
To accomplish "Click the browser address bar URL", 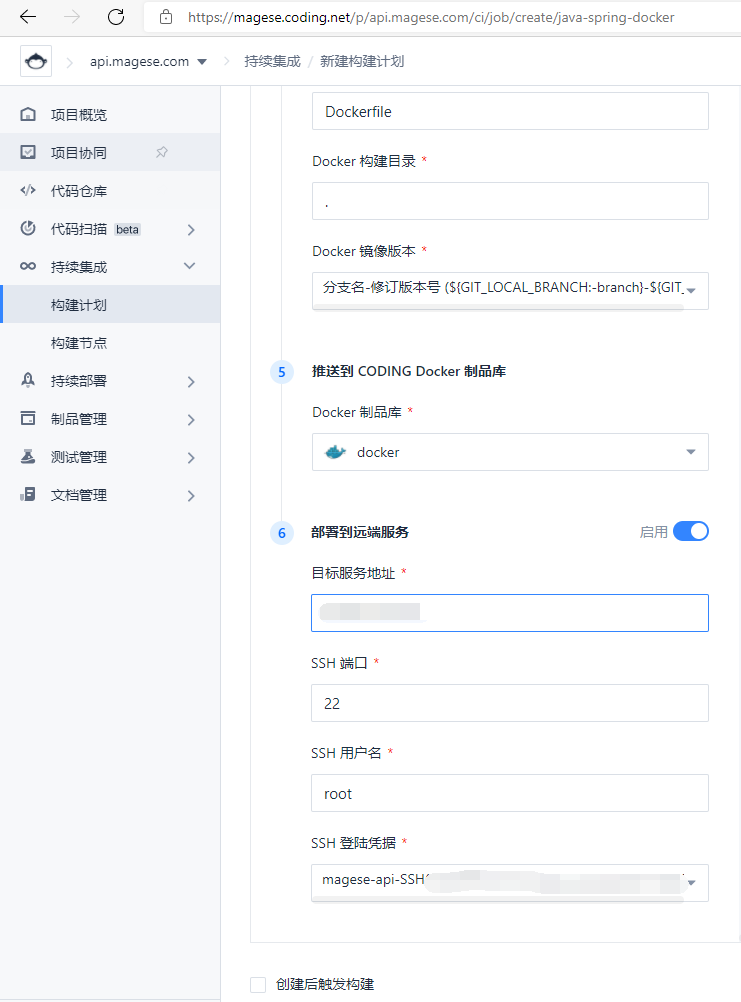I will (431, 17).
